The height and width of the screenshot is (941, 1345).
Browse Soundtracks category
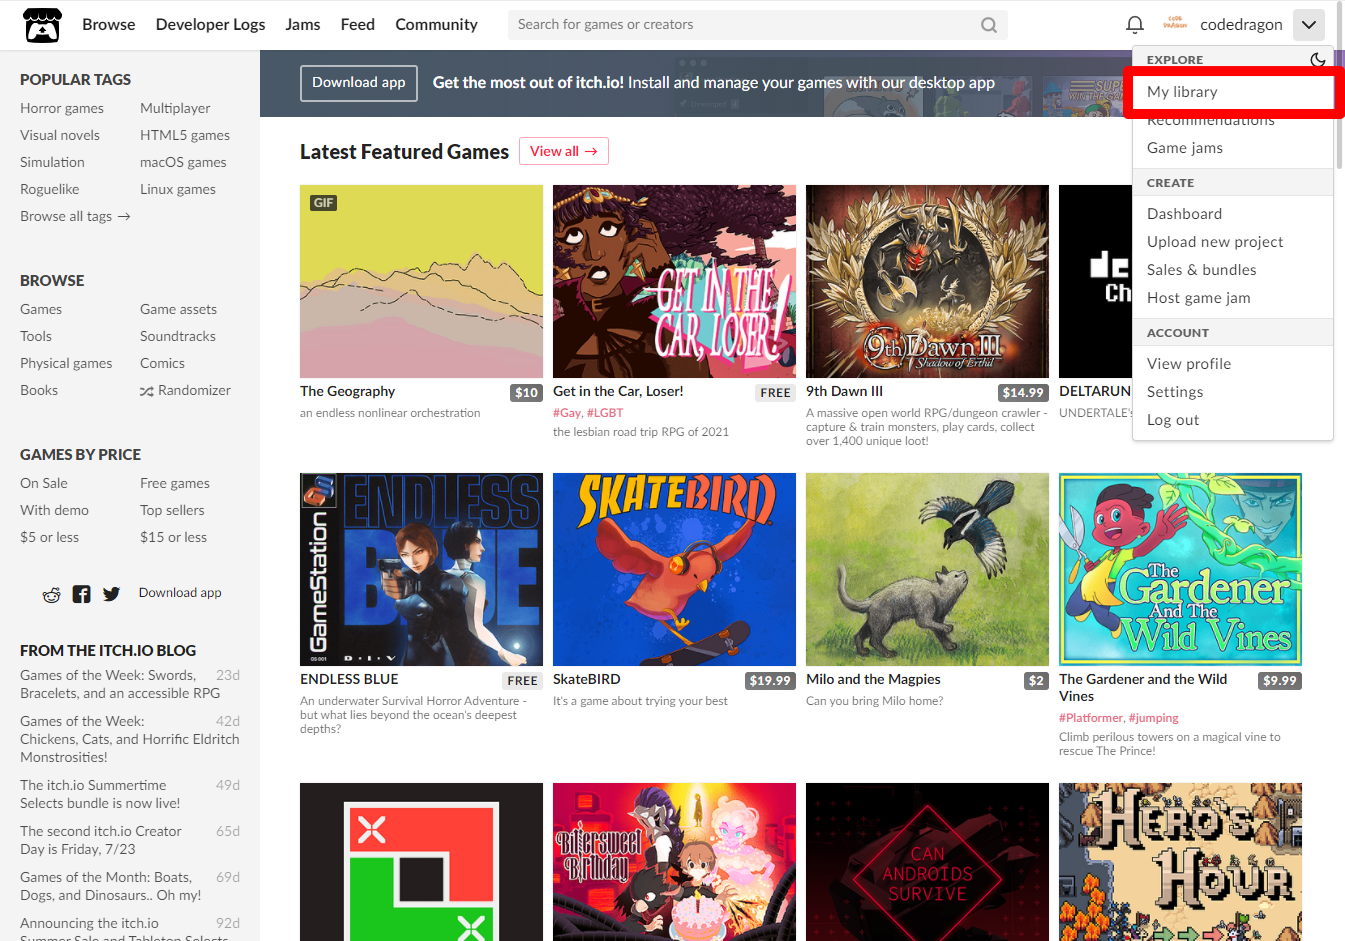pos(178,336)
